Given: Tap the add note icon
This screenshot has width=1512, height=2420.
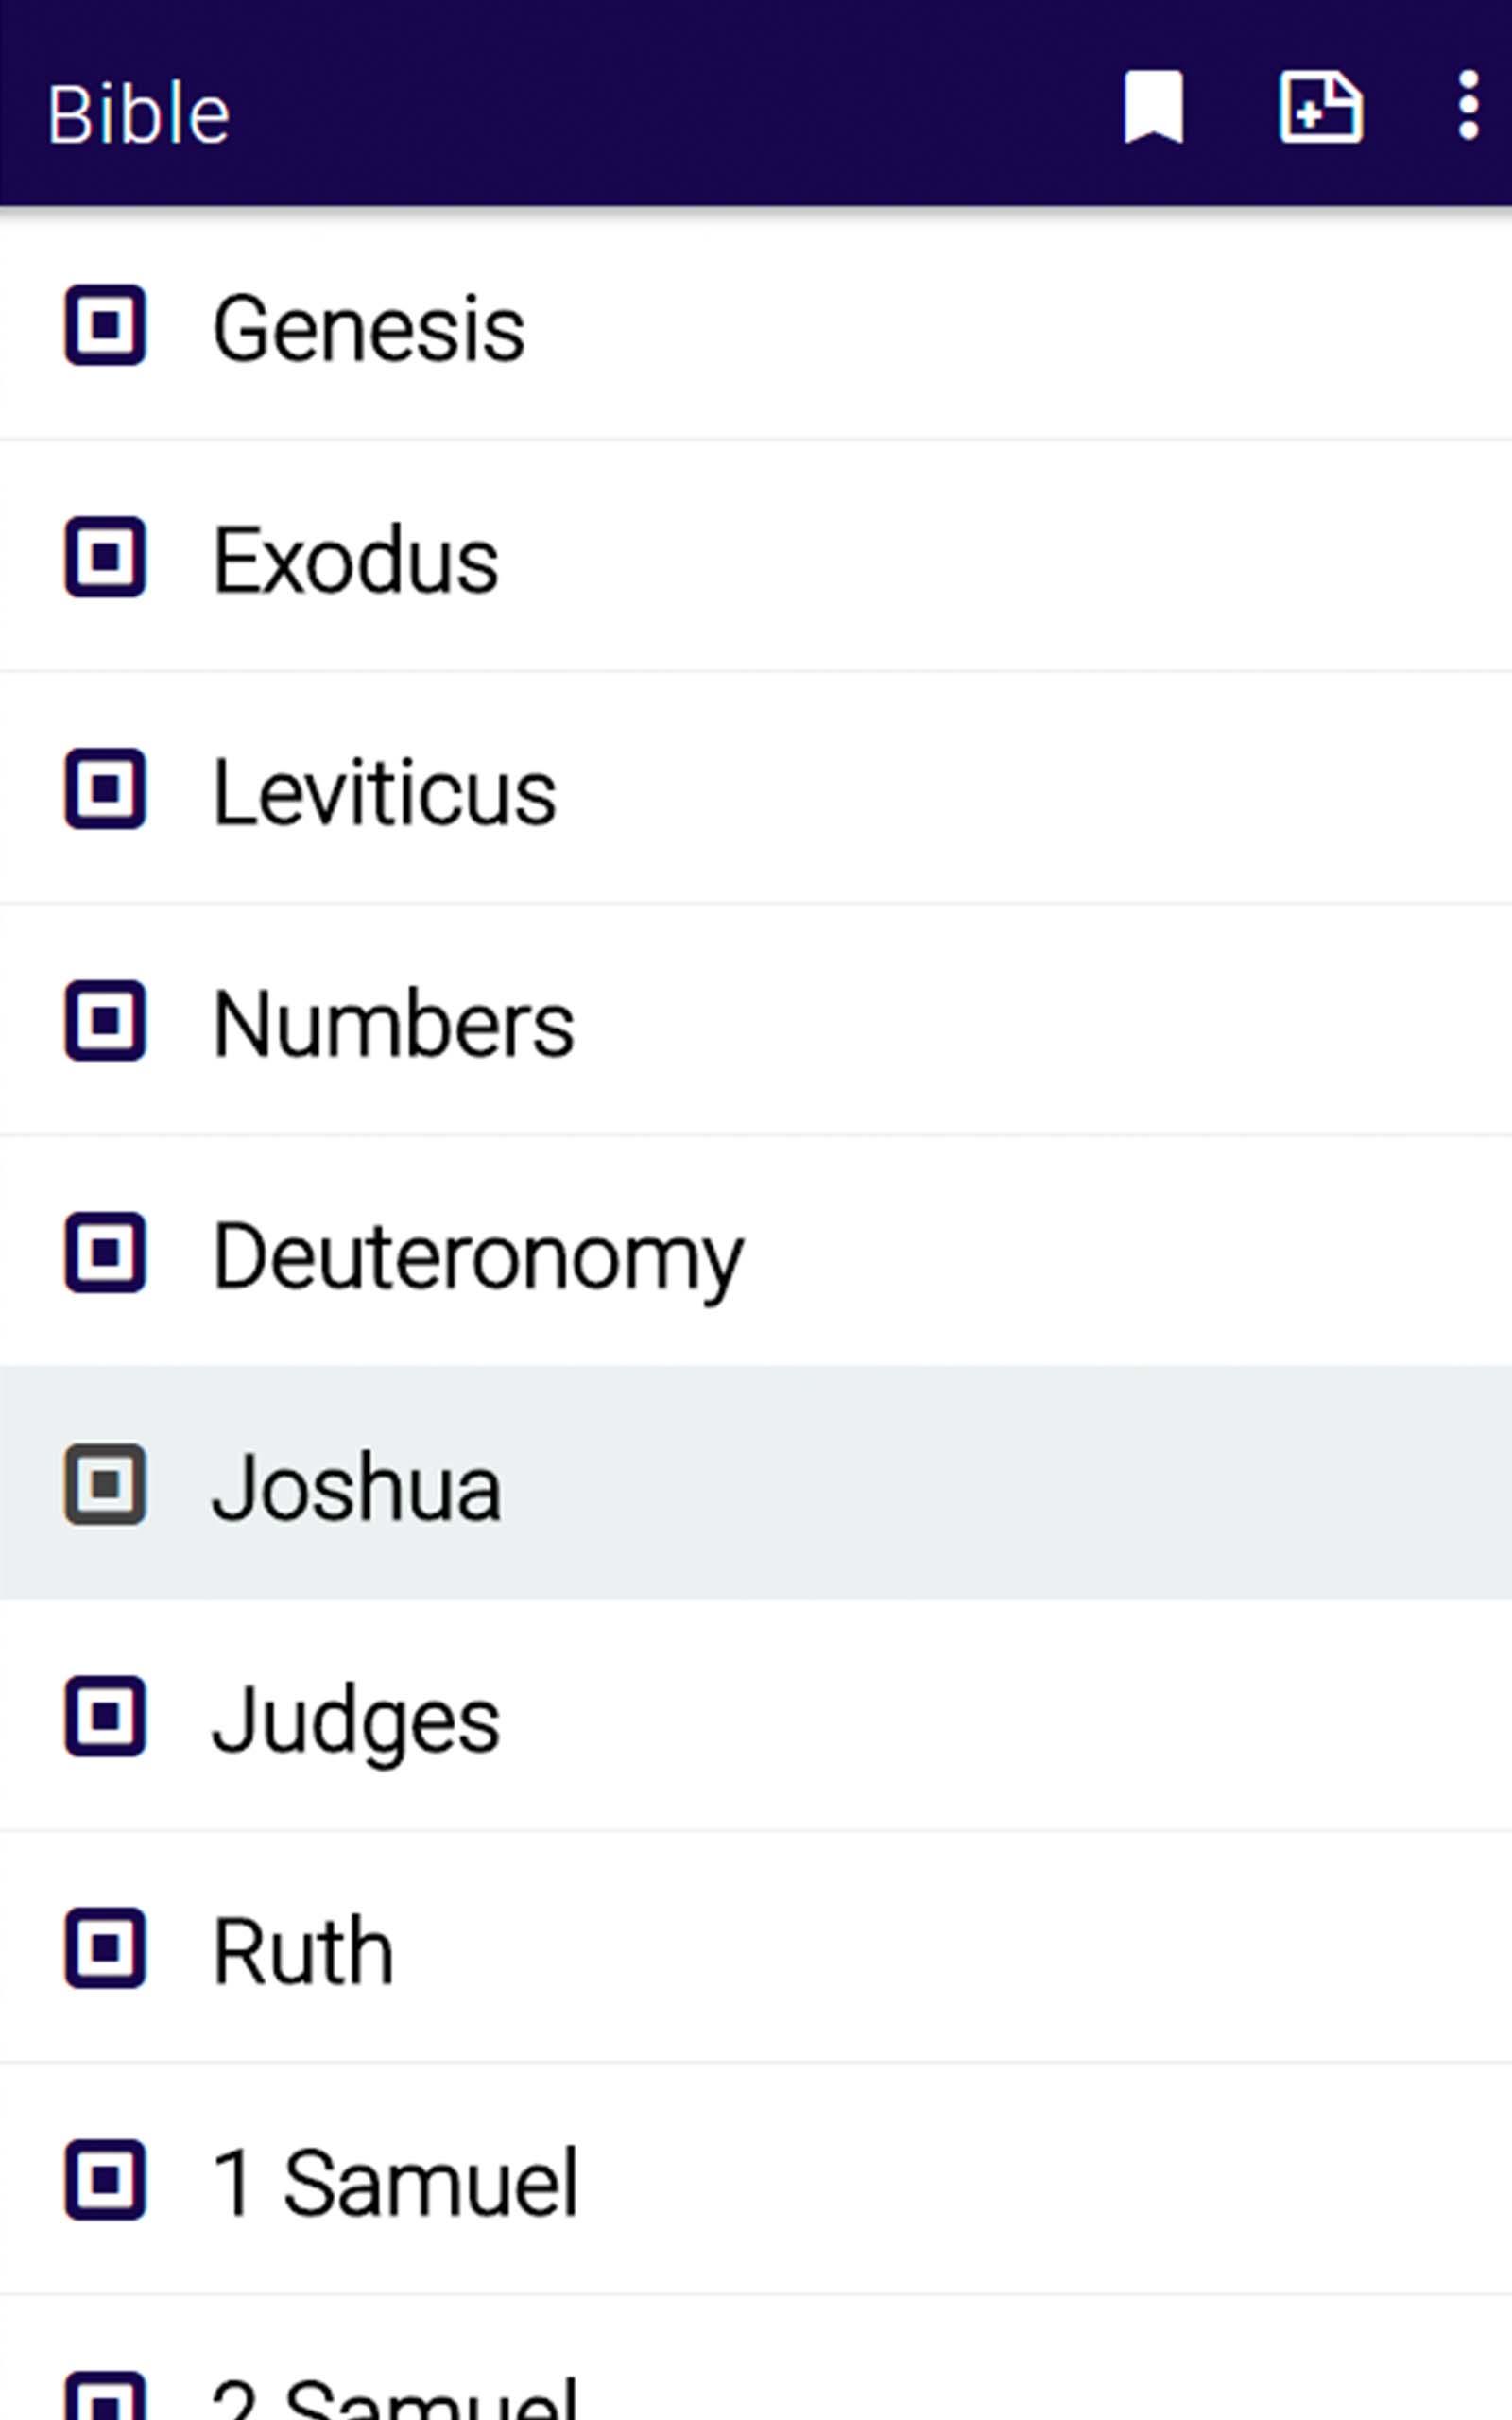Looking at the screenshot, I should (1321, 106).
